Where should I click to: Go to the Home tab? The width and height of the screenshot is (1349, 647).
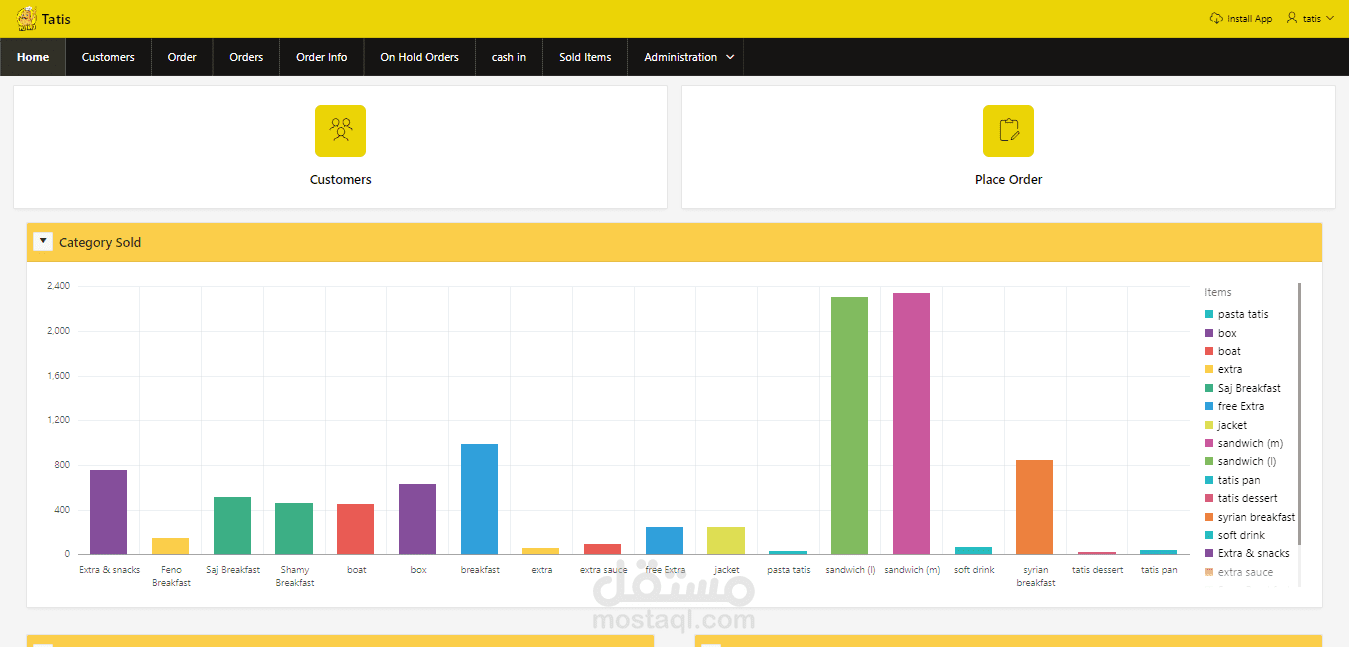(33, 57)
